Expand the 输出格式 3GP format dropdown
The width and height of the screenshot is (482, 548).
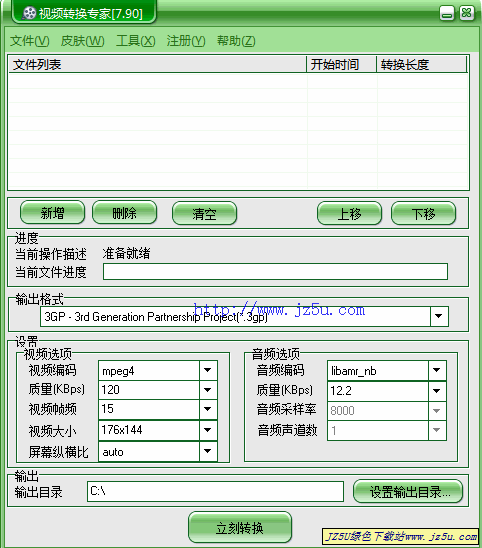(439, 316)
